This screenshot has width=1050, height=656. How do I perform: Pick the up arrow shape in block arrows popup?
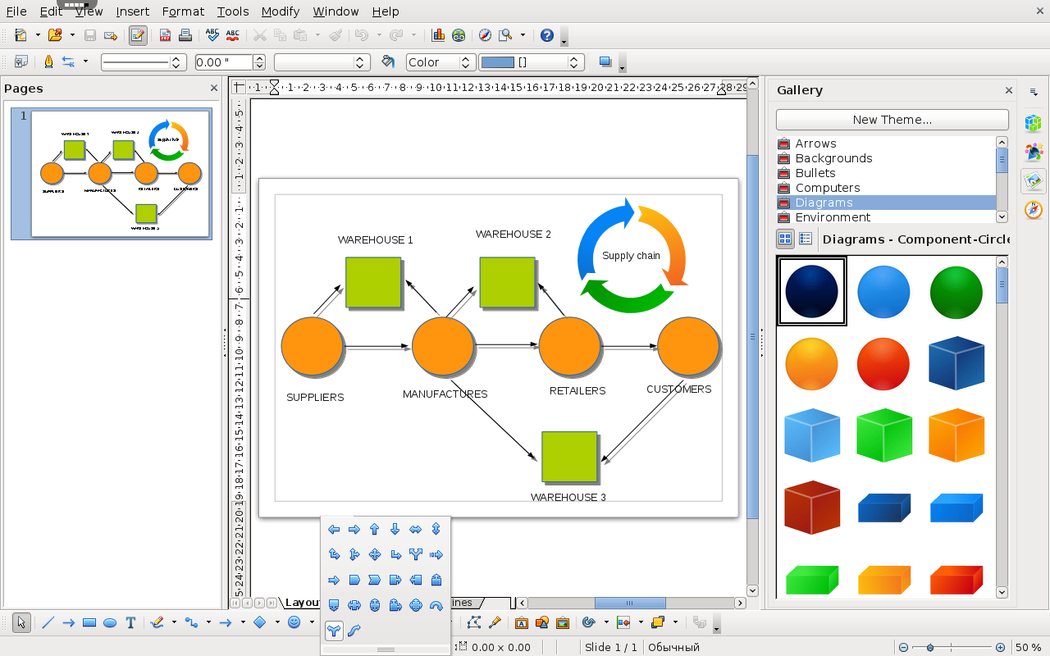(374, 530)
